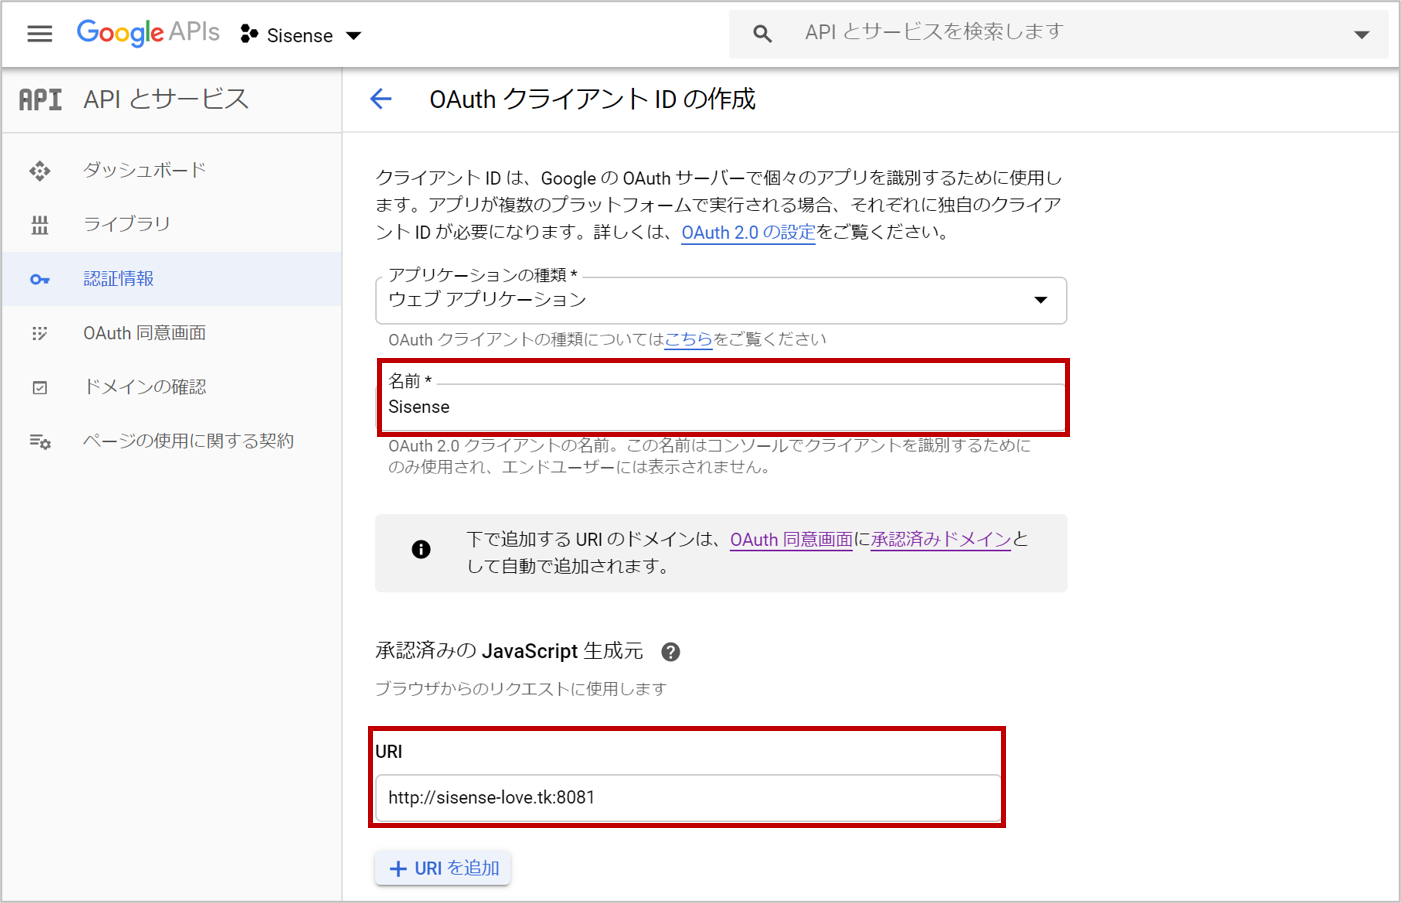Open the OAuth 2.0 の設定 link
The height and width of the screenshot is (903, 1401).
coord(748,232)
